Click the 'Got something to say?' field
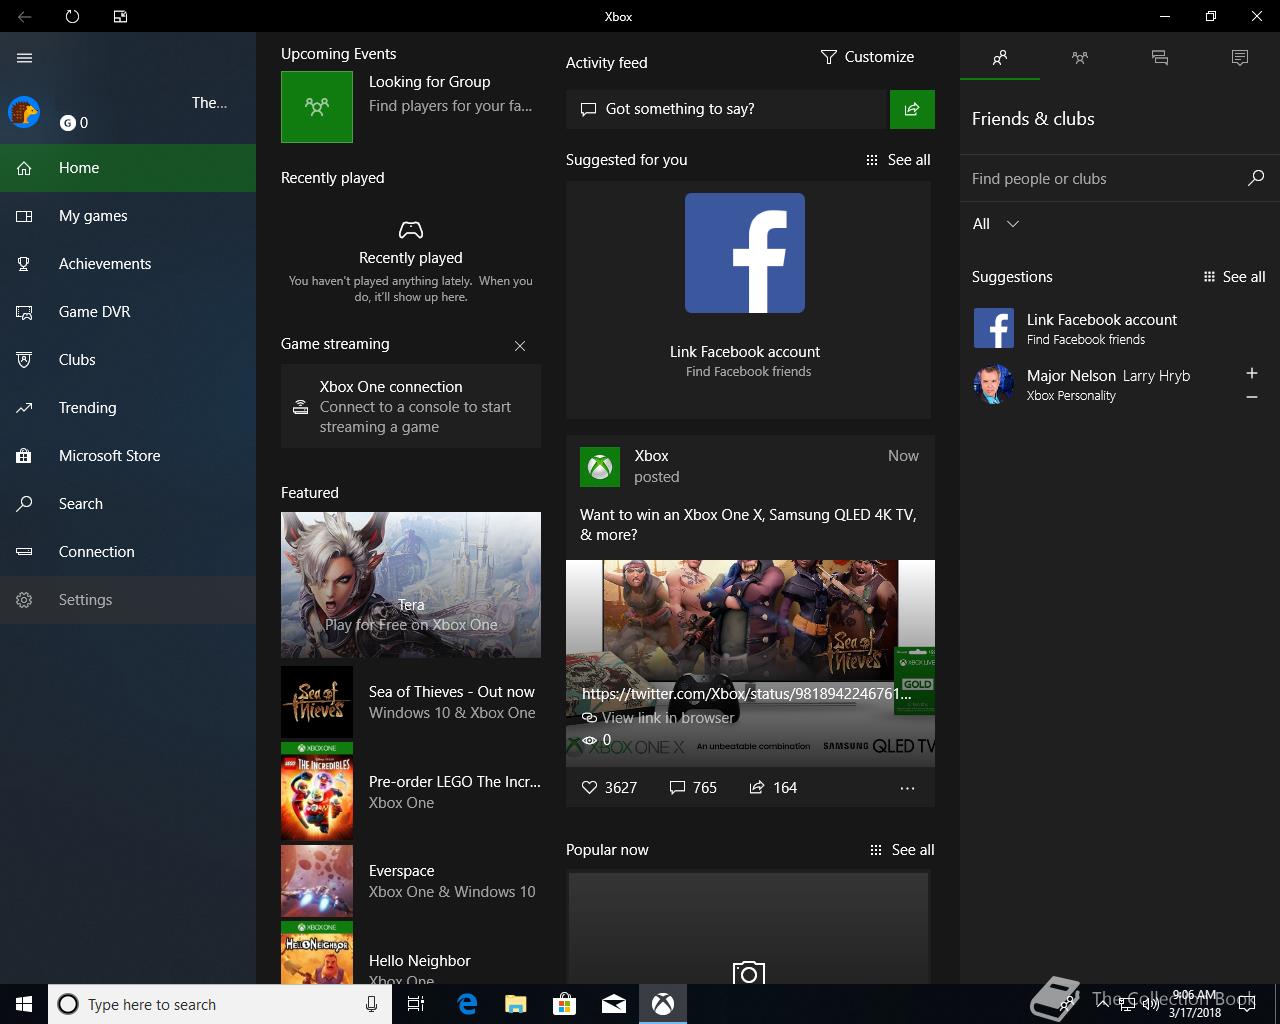The image size is (1280, 1024). pyautogui.click(x=727, y=109)
